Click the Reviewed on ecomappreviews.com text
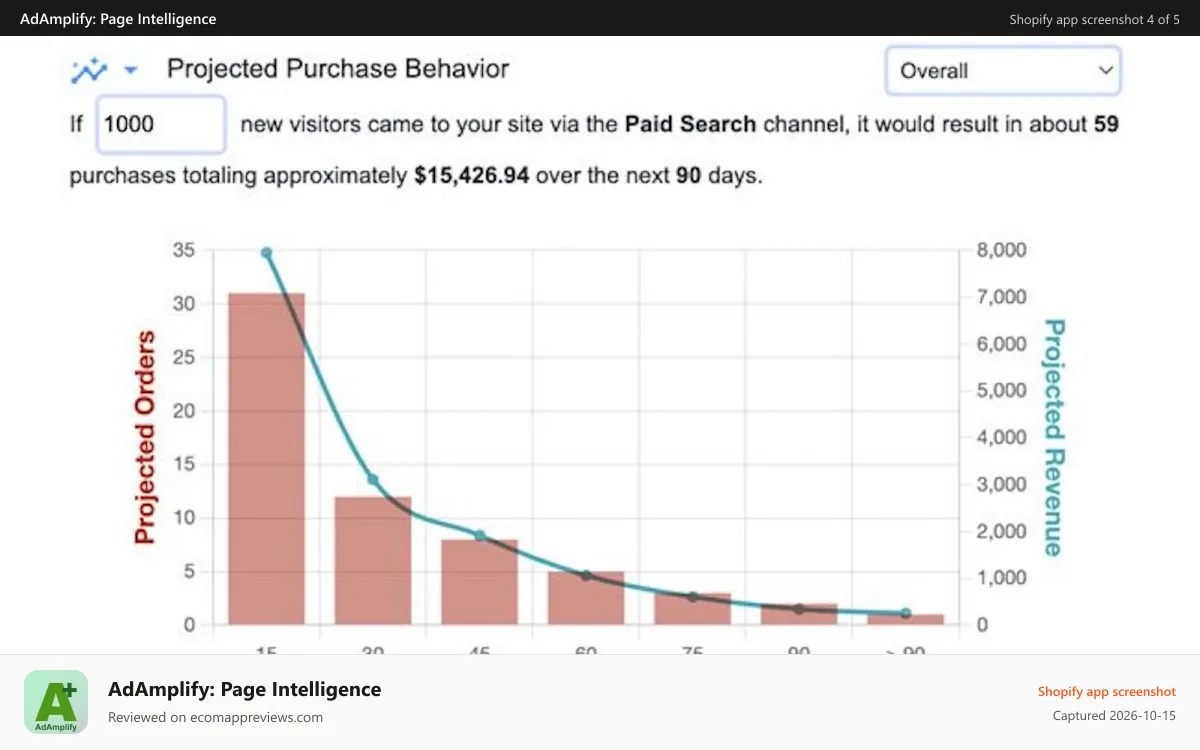Viewport: 1200px width, 750px height. tap(215, 717)
